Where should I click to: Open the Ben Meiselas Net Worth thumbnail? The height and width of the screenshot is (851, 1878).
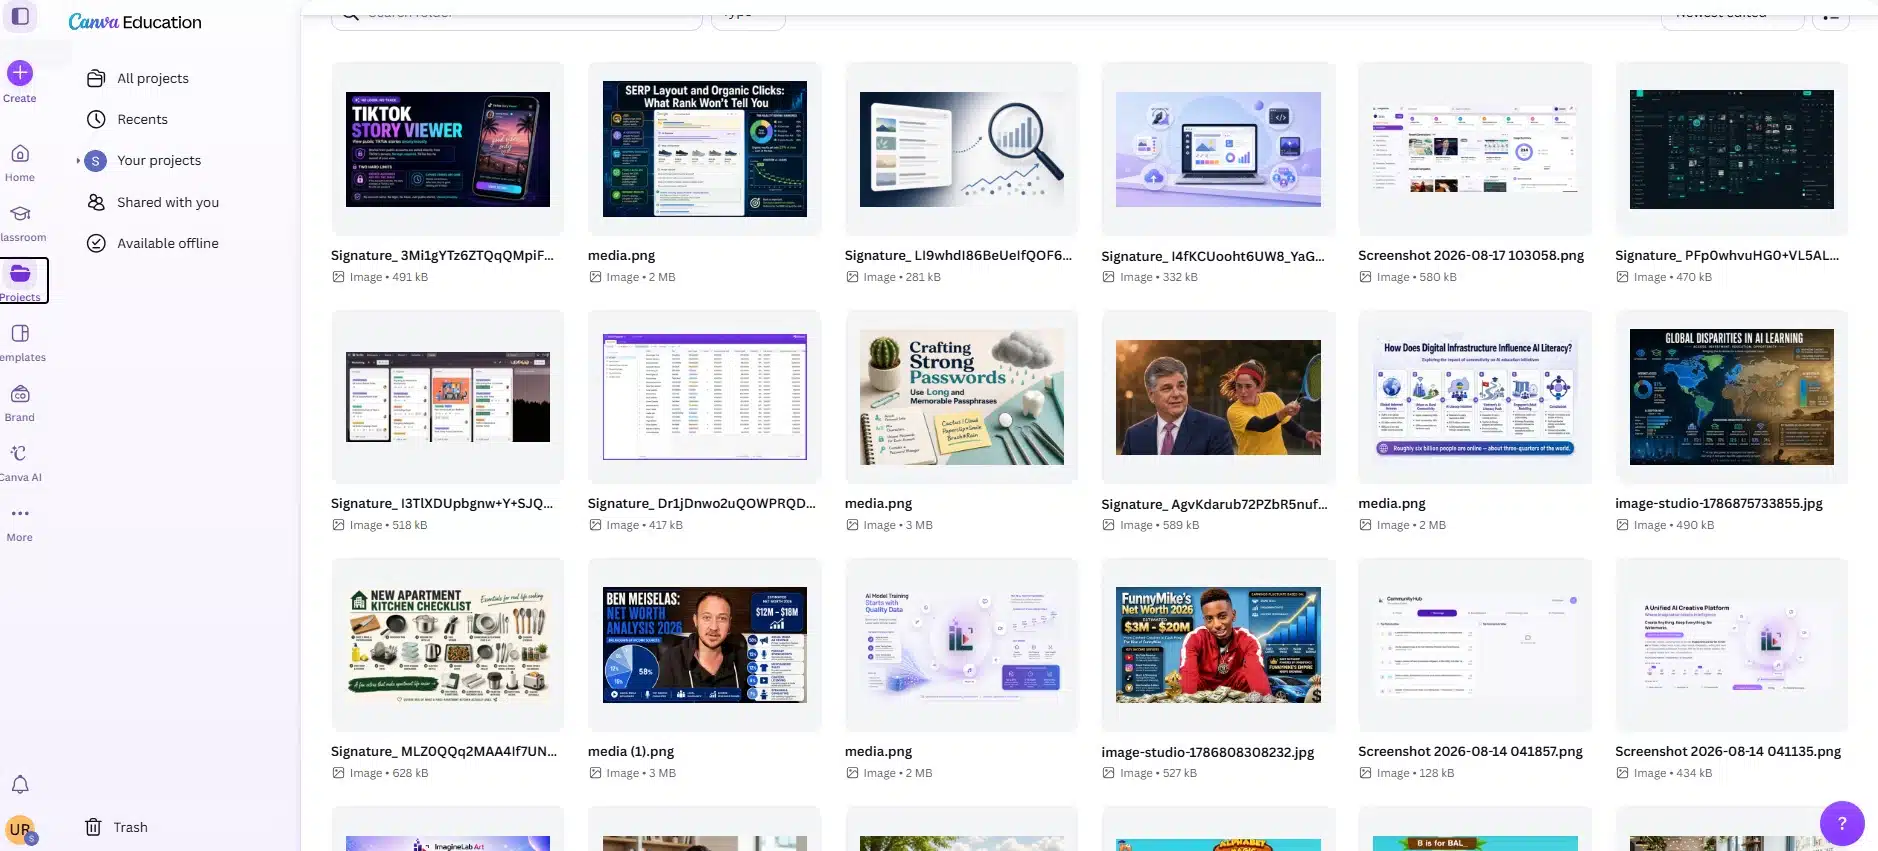pyautogui.click(x=705, y=645)
